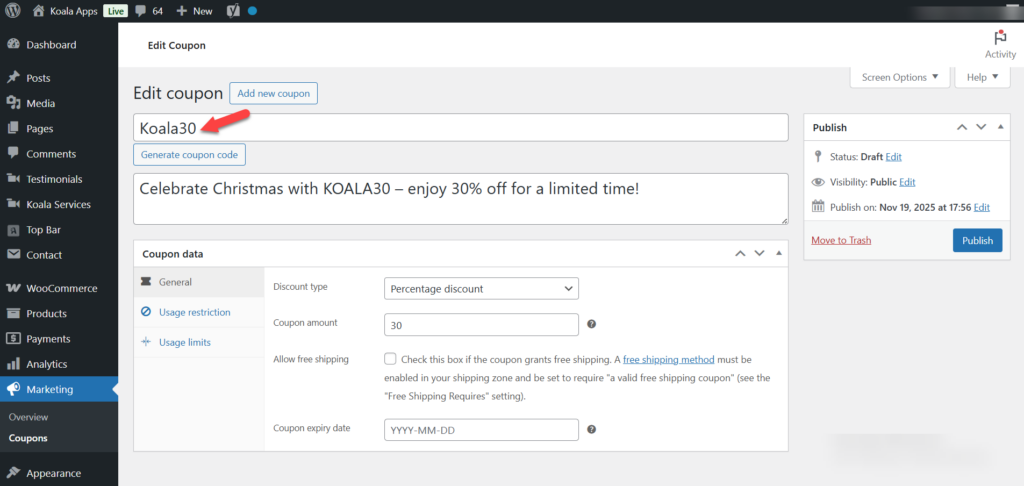Click the Coupon expiry date field
The height and width of the screenshot is (486, 1024).
481,430
